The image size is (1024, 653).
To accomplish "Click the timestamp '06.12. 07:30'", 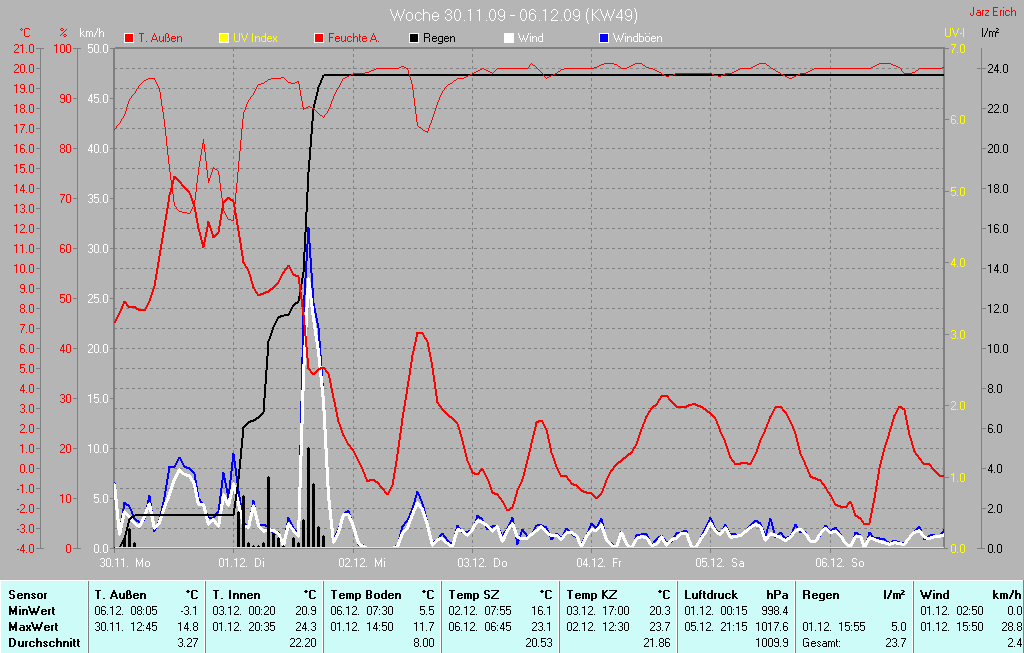I will [362, 611].
